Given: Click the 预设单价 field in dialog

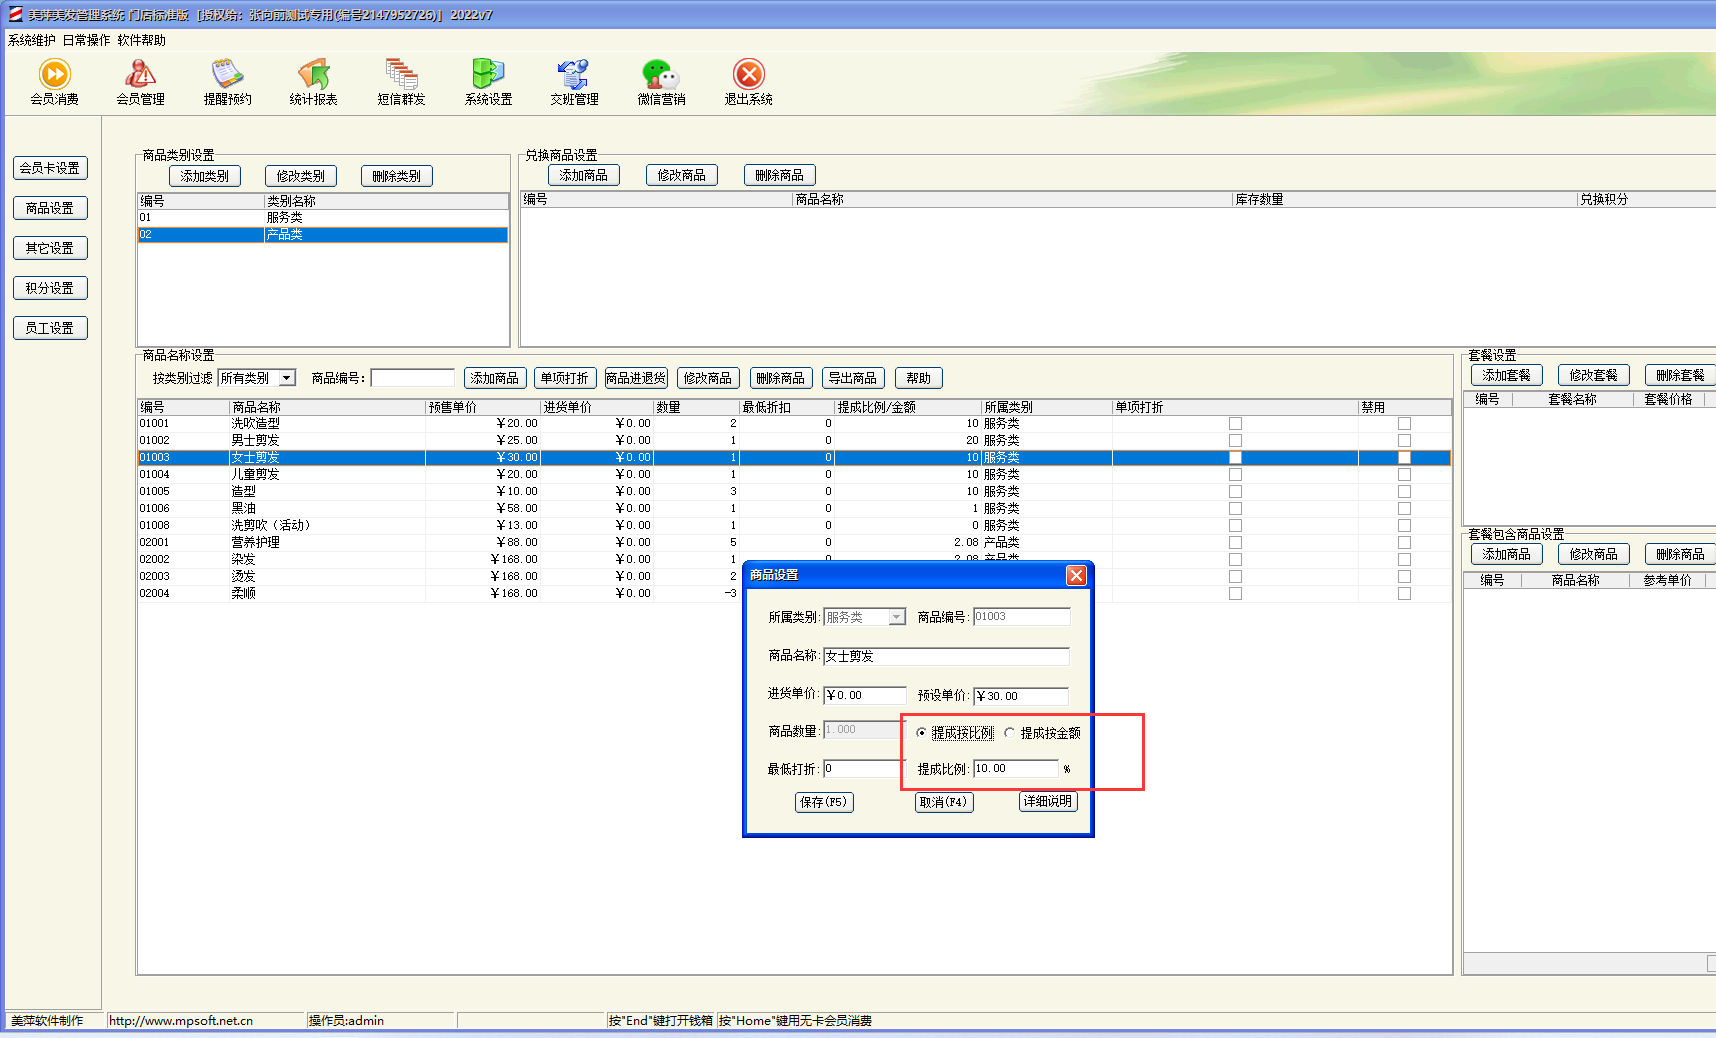Looking at the screenshot, I should coord(1021,696).
